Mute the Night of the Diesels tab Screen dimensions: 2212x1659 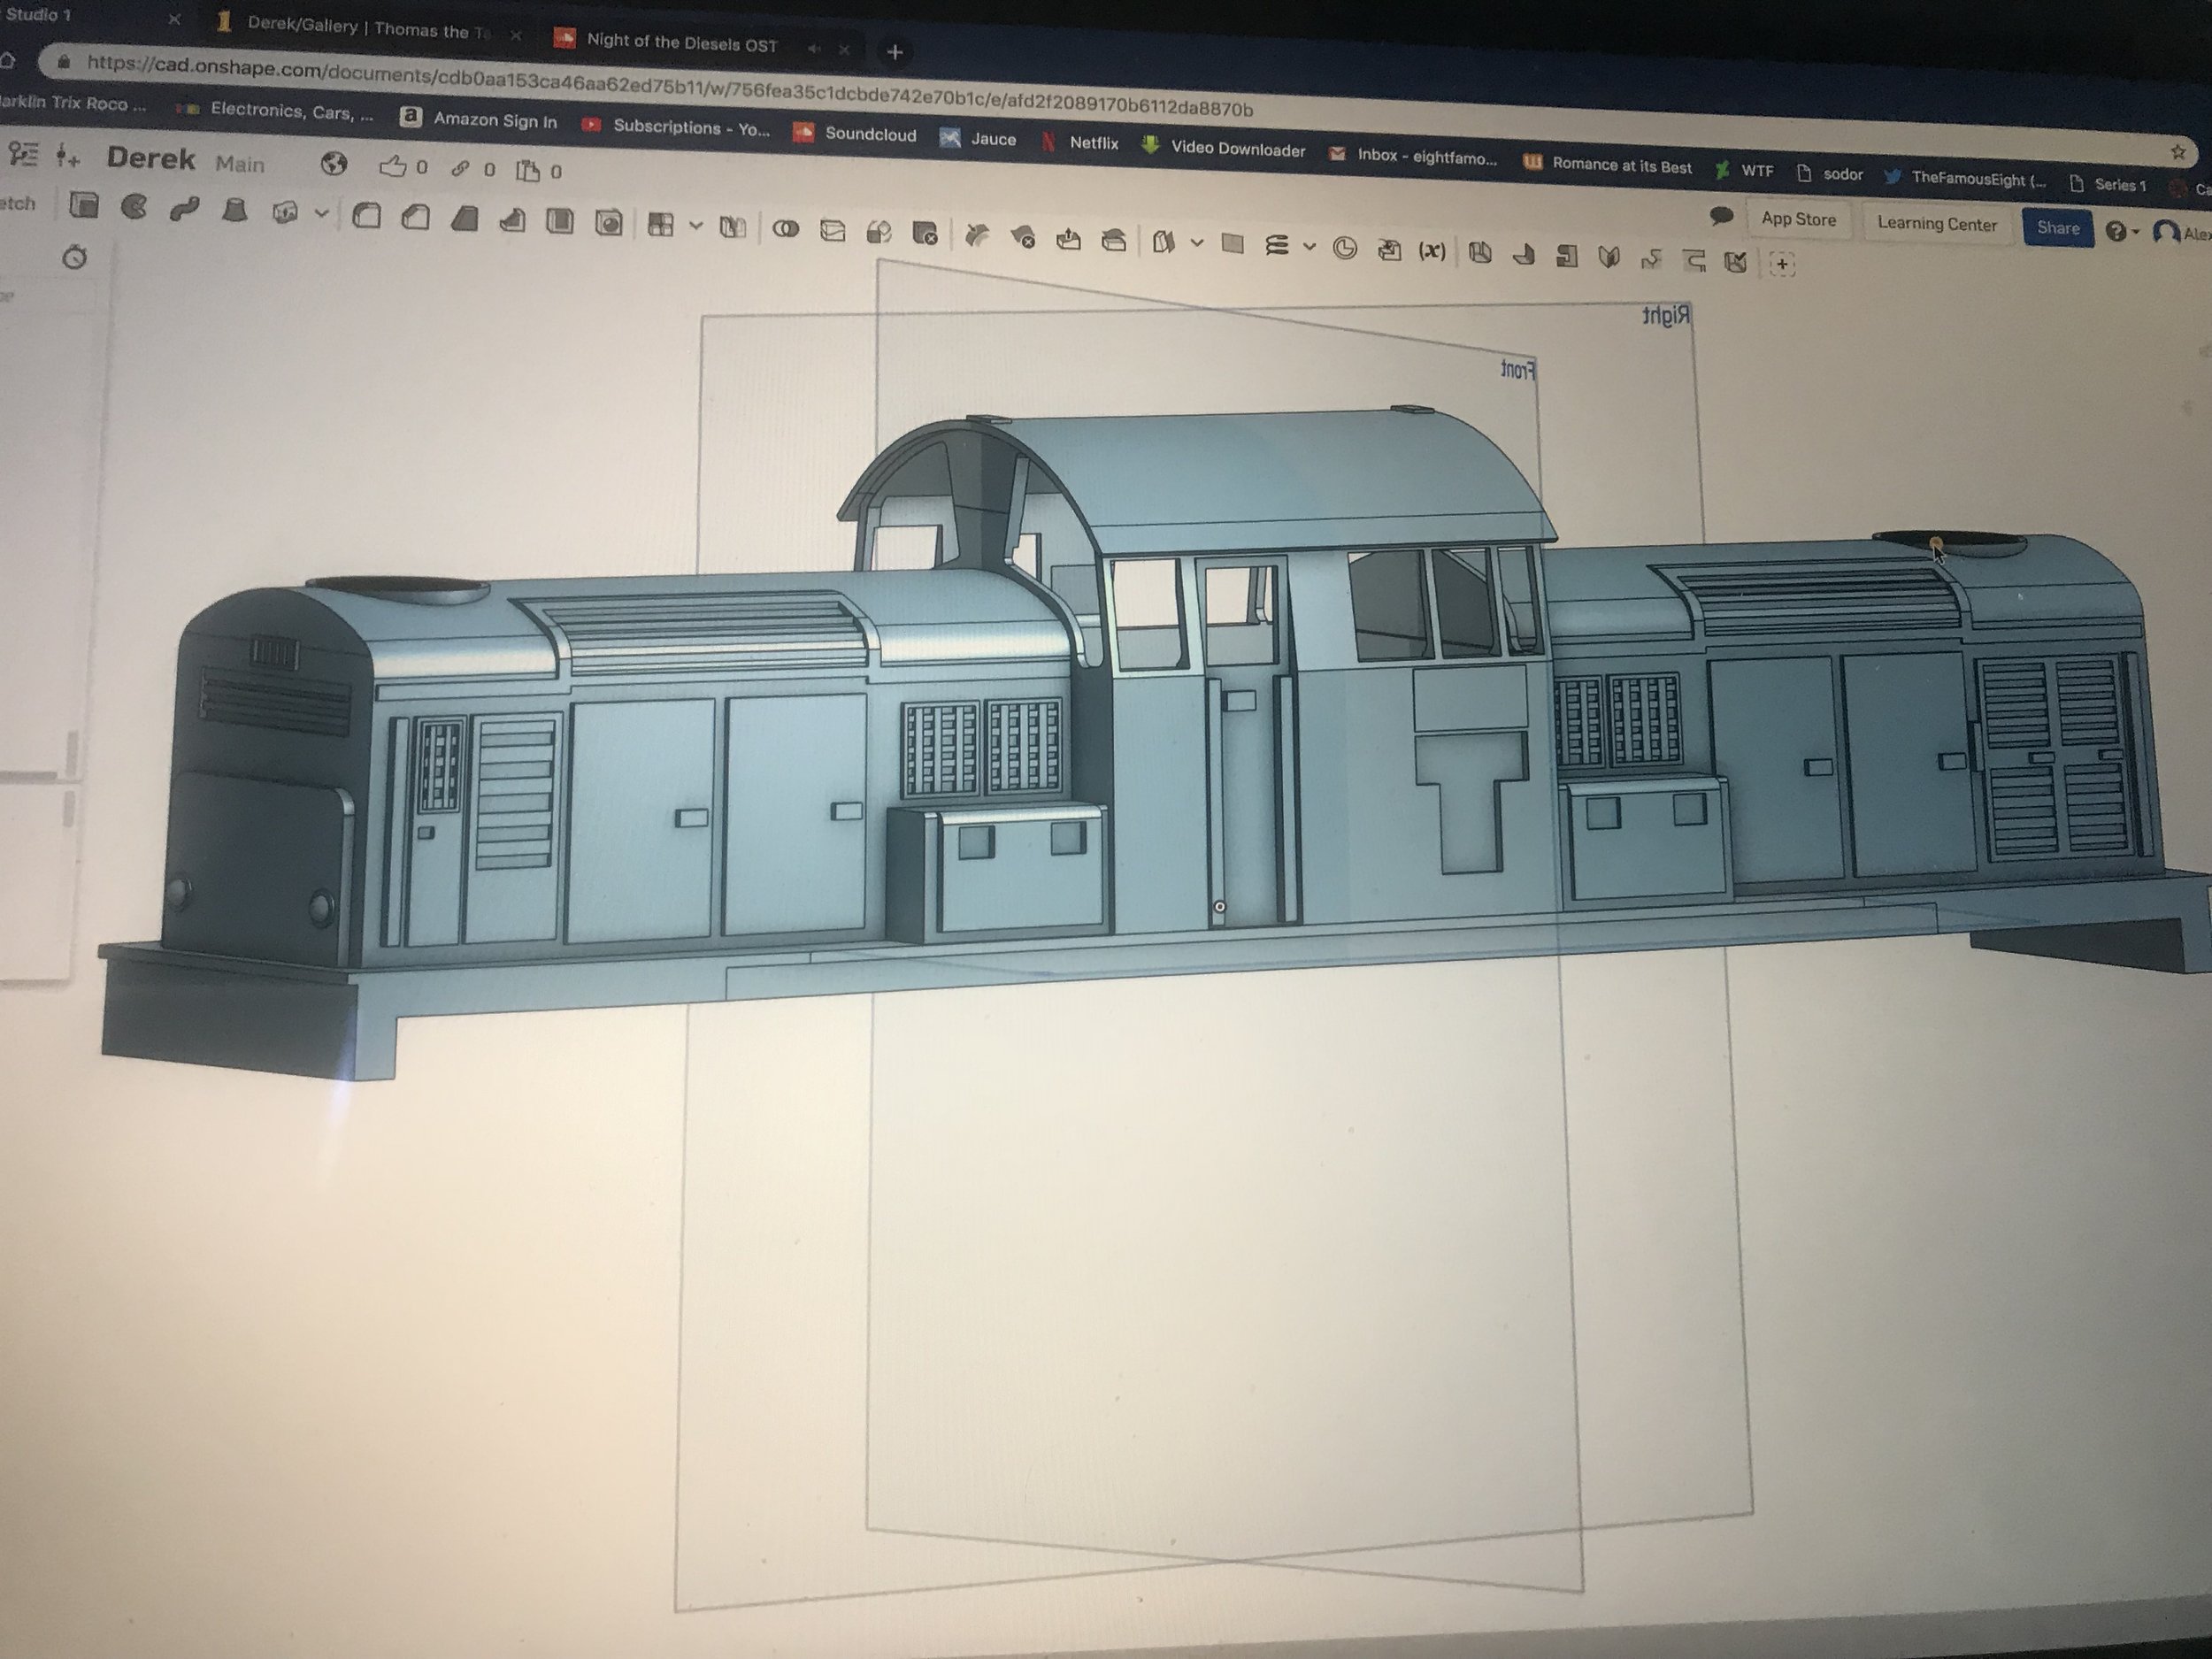814,48
